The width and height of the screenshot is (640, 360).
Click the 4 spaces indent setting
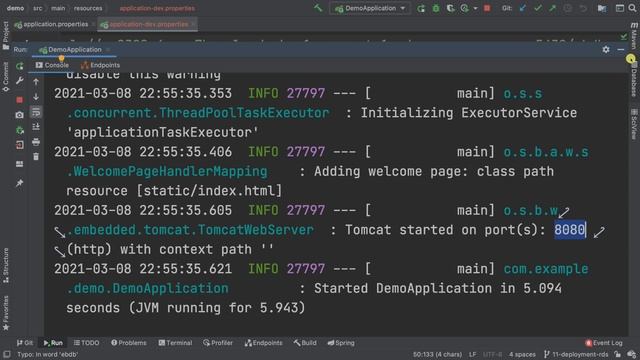[x=522, y=354]
